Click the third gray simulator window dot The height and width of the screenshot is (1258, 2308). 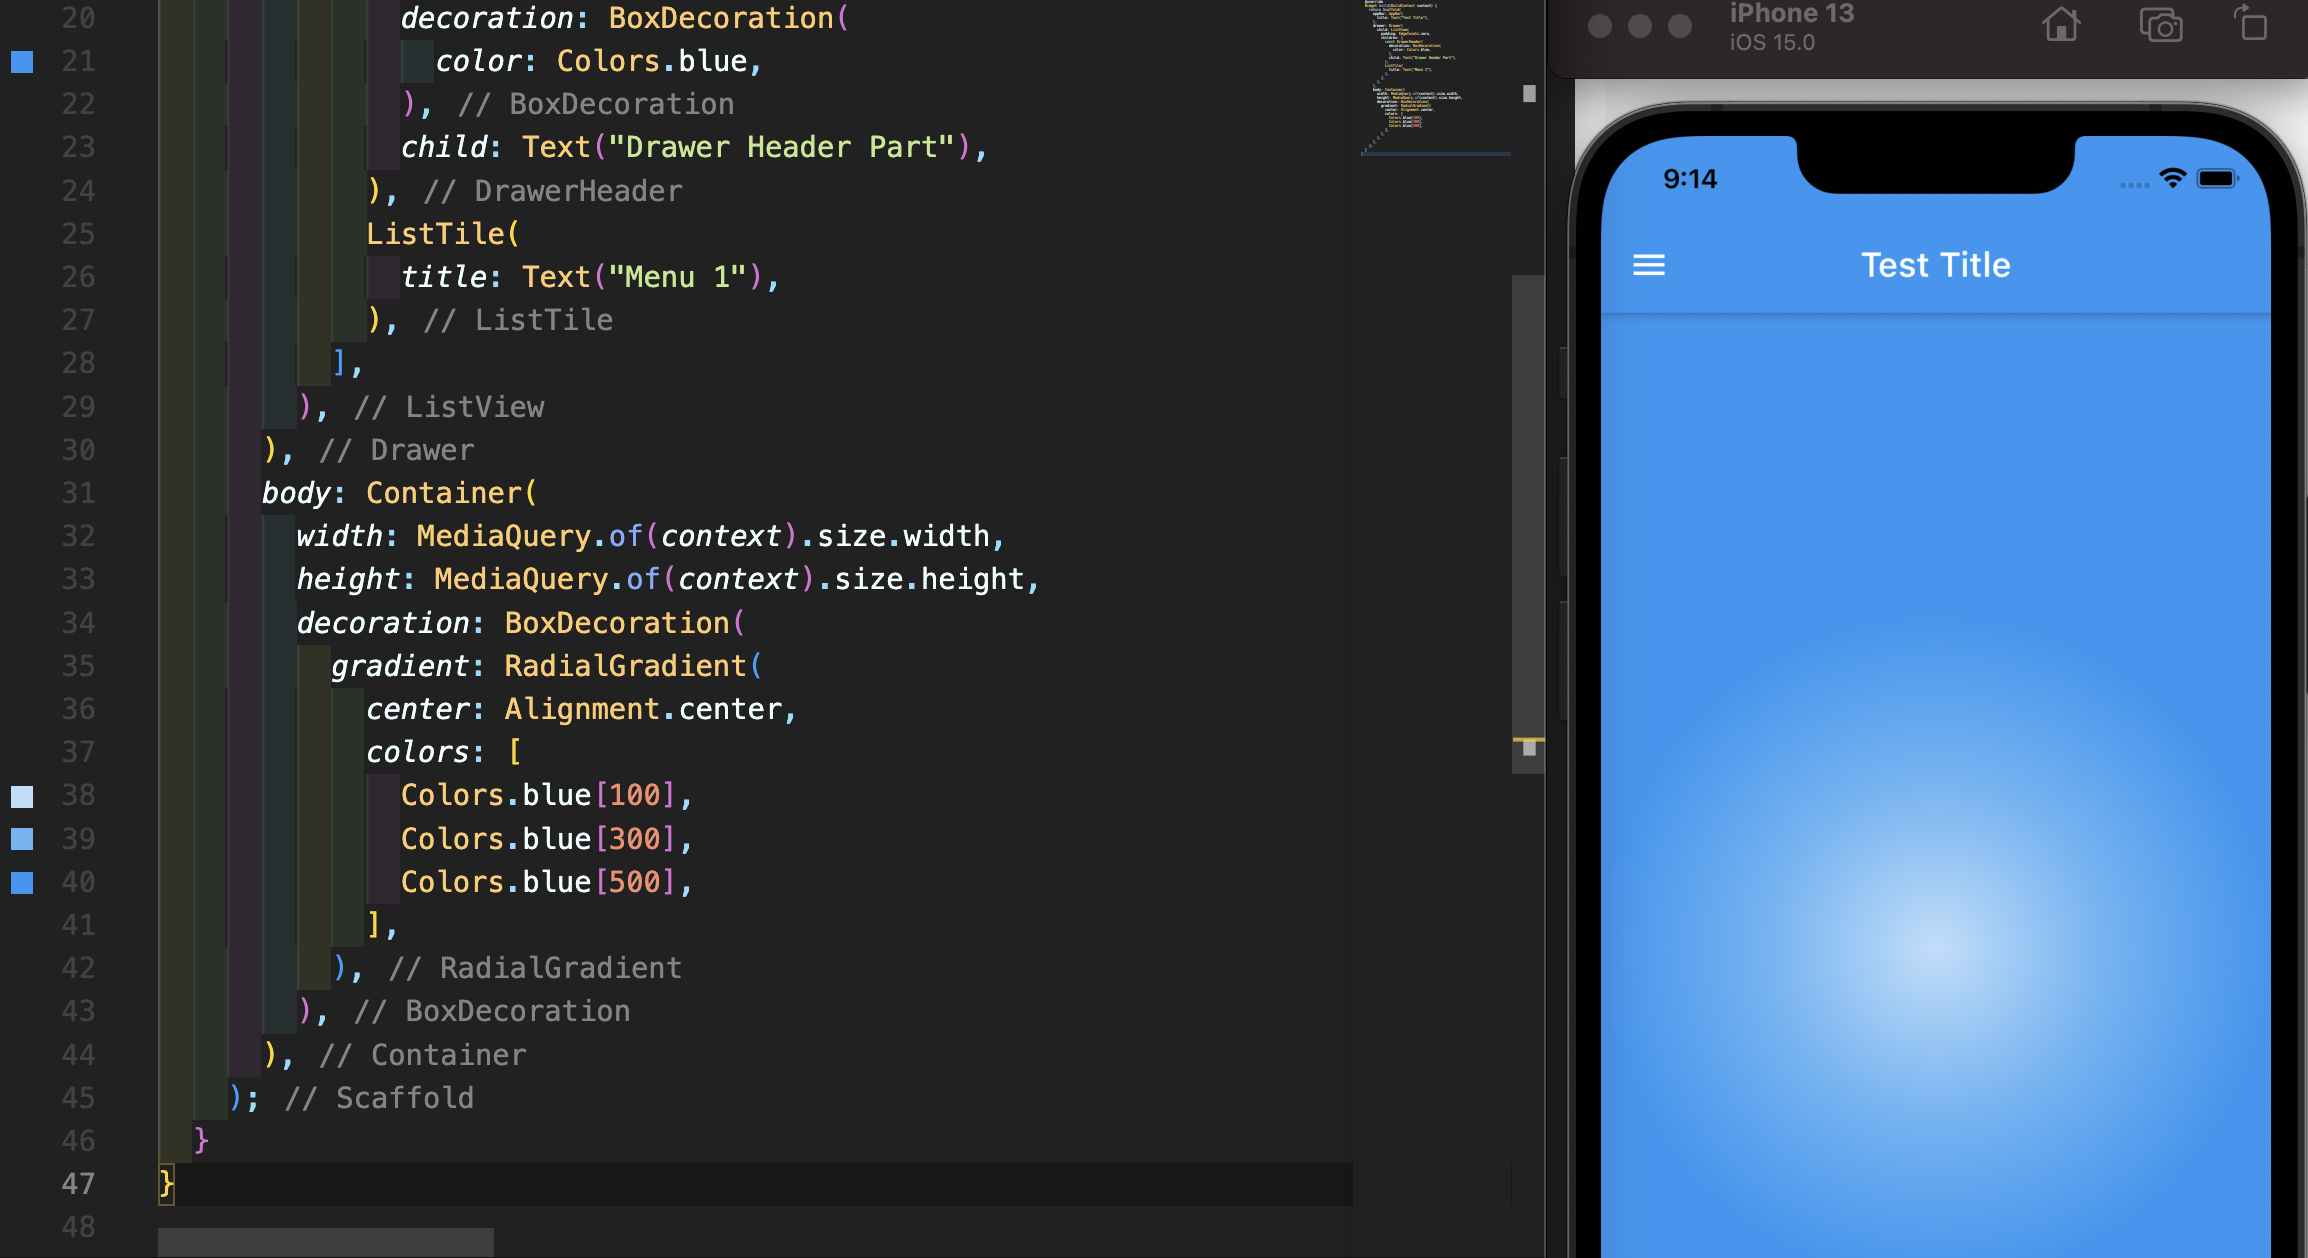pyautogui.click(x=1680, y=26)
